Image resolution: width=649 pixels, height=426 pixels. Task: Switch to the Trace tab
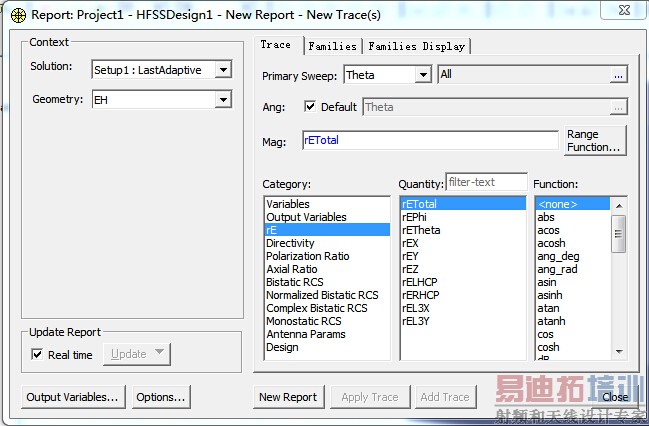pos(276,45)
